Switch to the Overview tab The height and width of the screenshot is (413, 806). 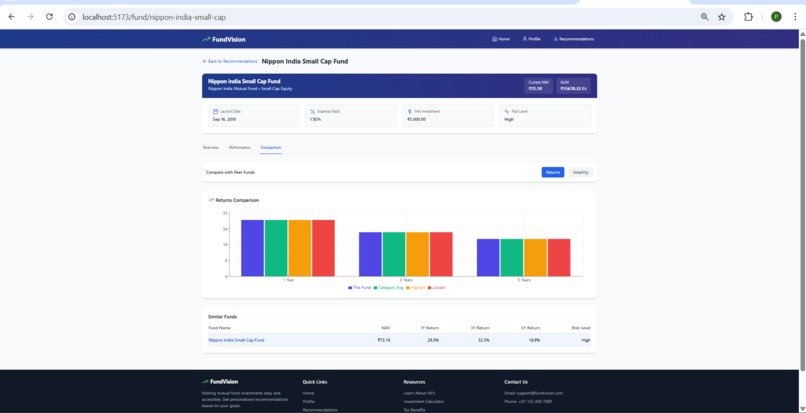click(211, 148)
